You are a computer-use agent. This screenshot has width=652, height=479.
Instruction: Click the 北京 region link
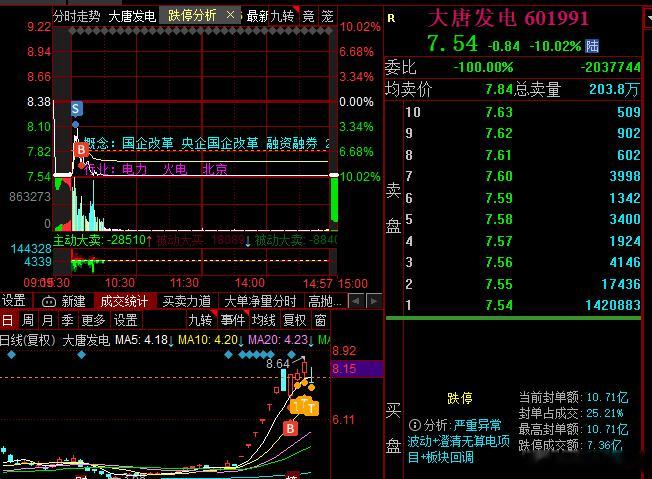tap(215, 169)
